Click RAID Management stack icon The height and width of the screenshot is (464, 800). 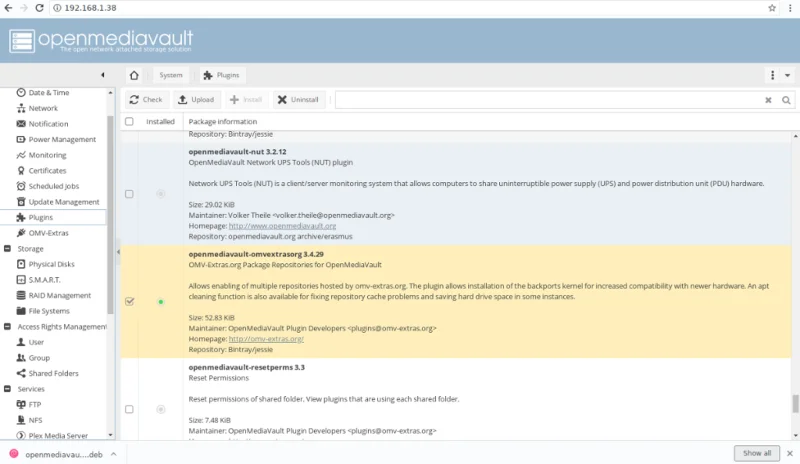click(21, 295)
